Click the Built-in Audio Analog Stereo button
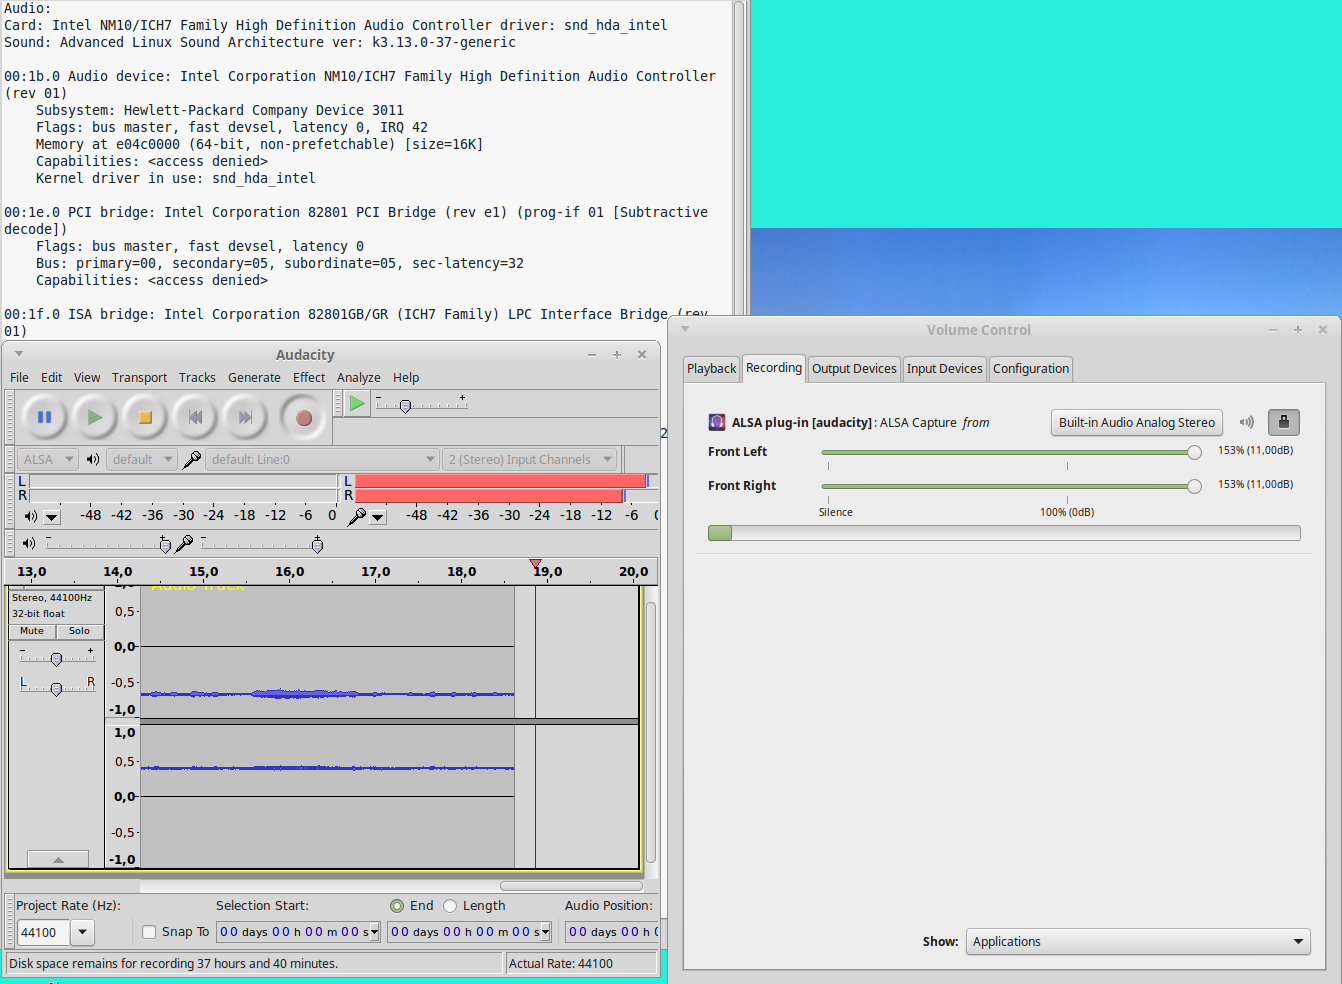 (1137, 423)
